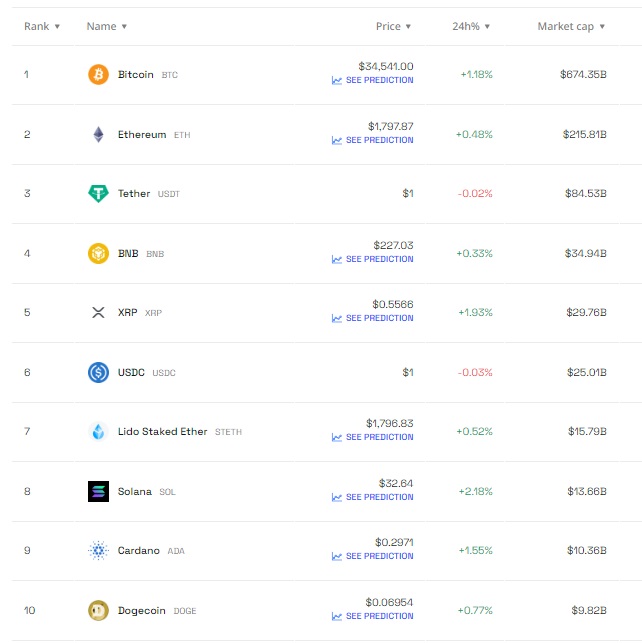Open the Dogecoin SEE PREDICTION link

(379, 616)
